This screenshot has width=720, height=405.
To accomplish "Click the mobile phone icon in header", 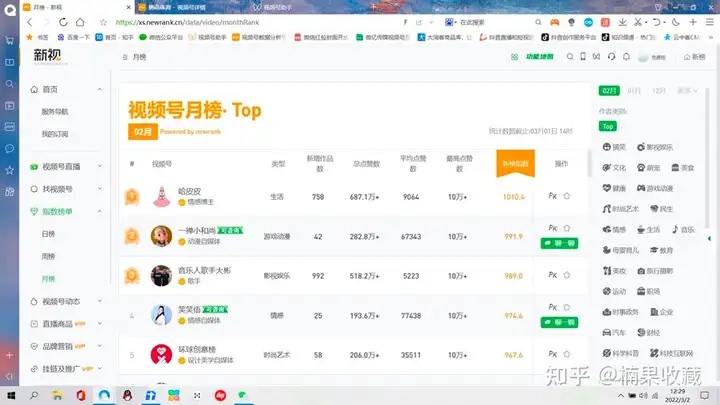I will [x=583, y=56].
